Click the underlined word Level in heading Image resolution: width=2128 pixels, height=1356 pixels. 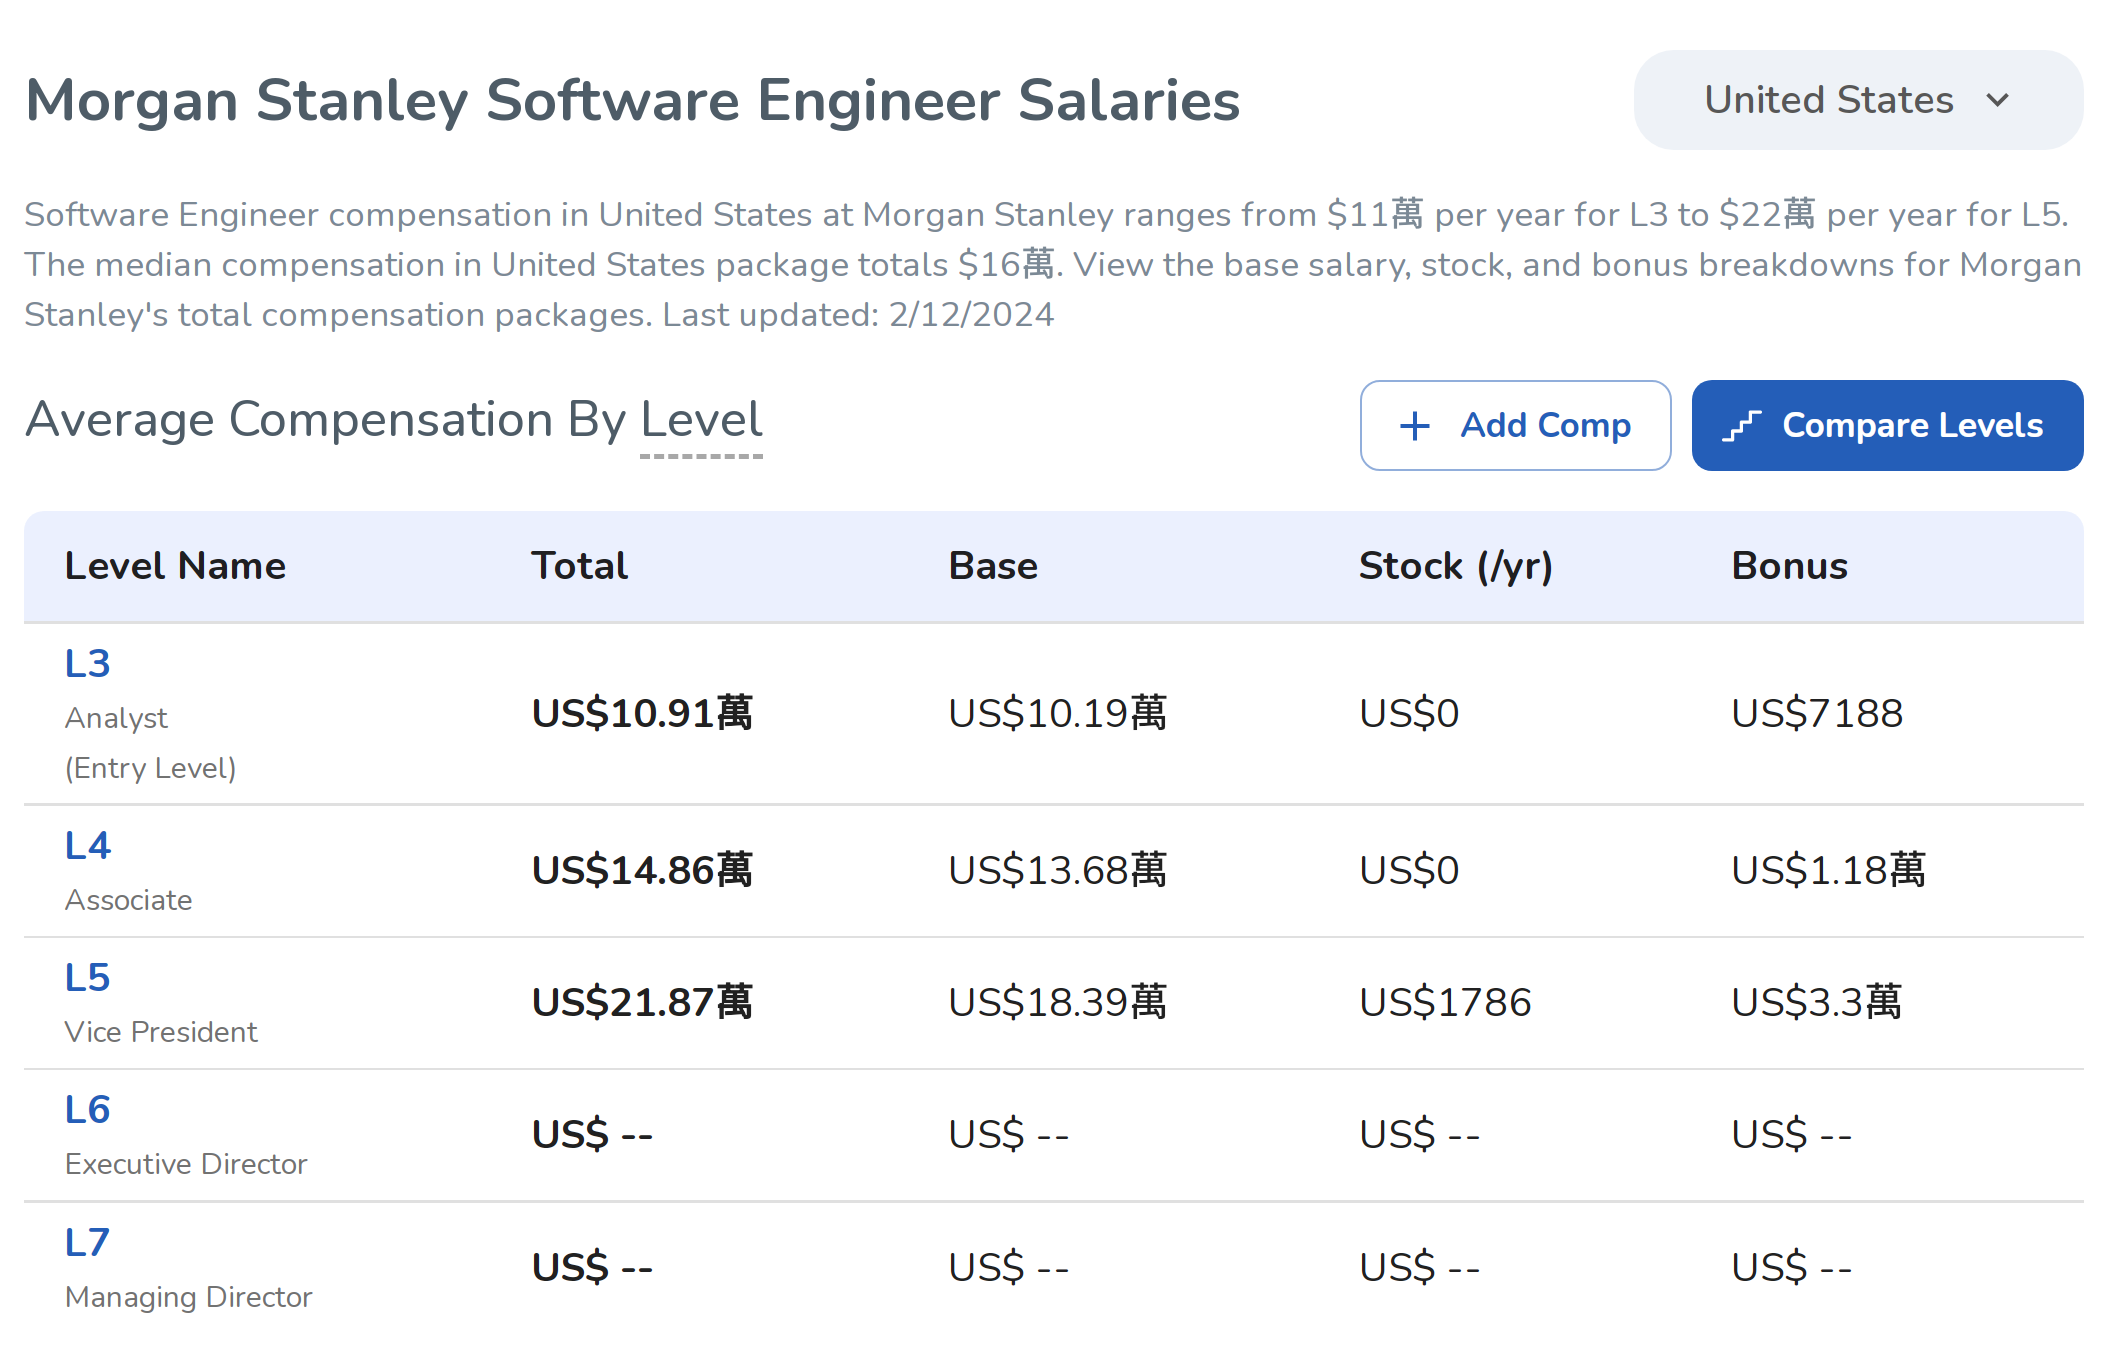click(x=701, y=420)
